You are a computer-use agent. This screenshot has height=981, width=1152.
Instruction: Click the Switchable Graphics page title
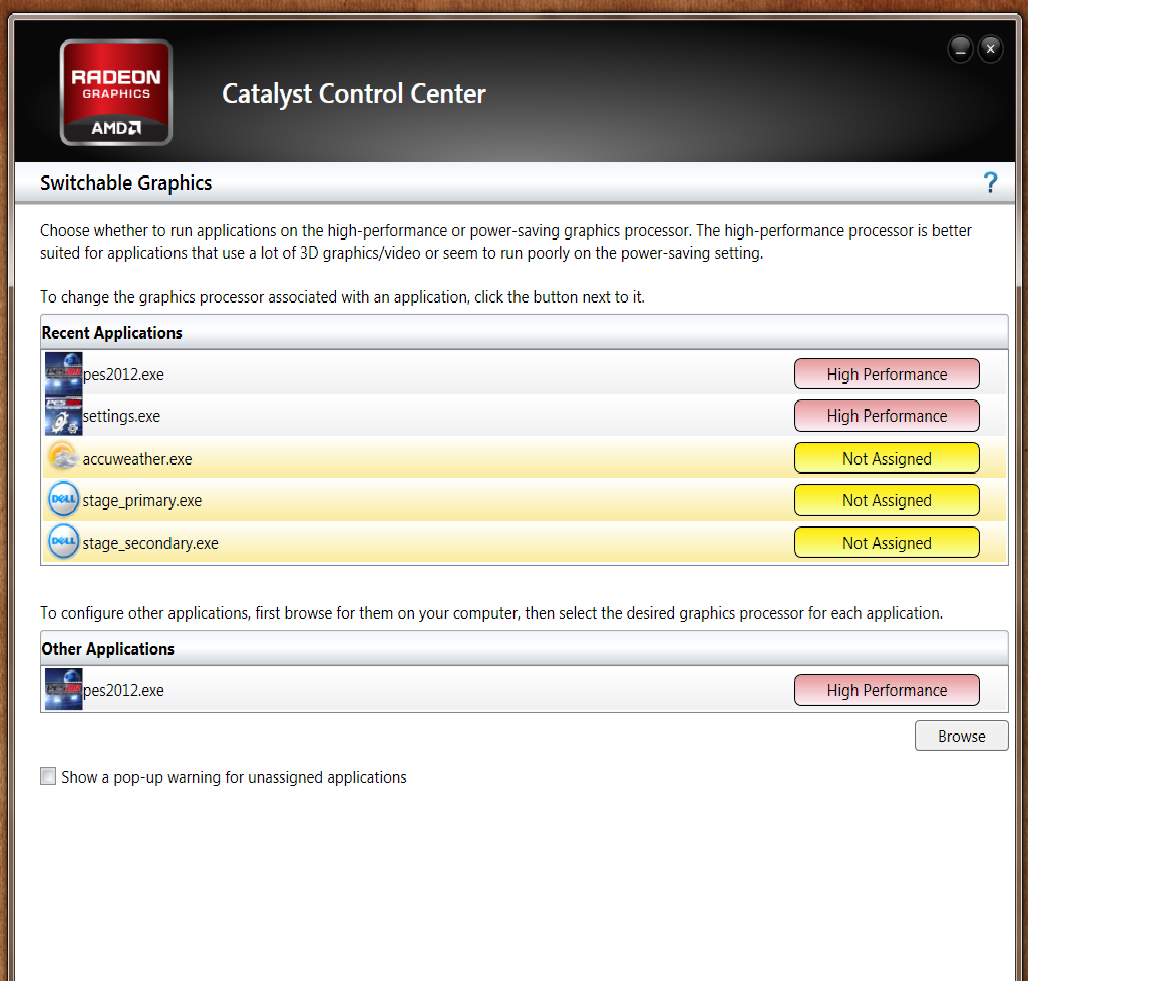pos(126,183)
